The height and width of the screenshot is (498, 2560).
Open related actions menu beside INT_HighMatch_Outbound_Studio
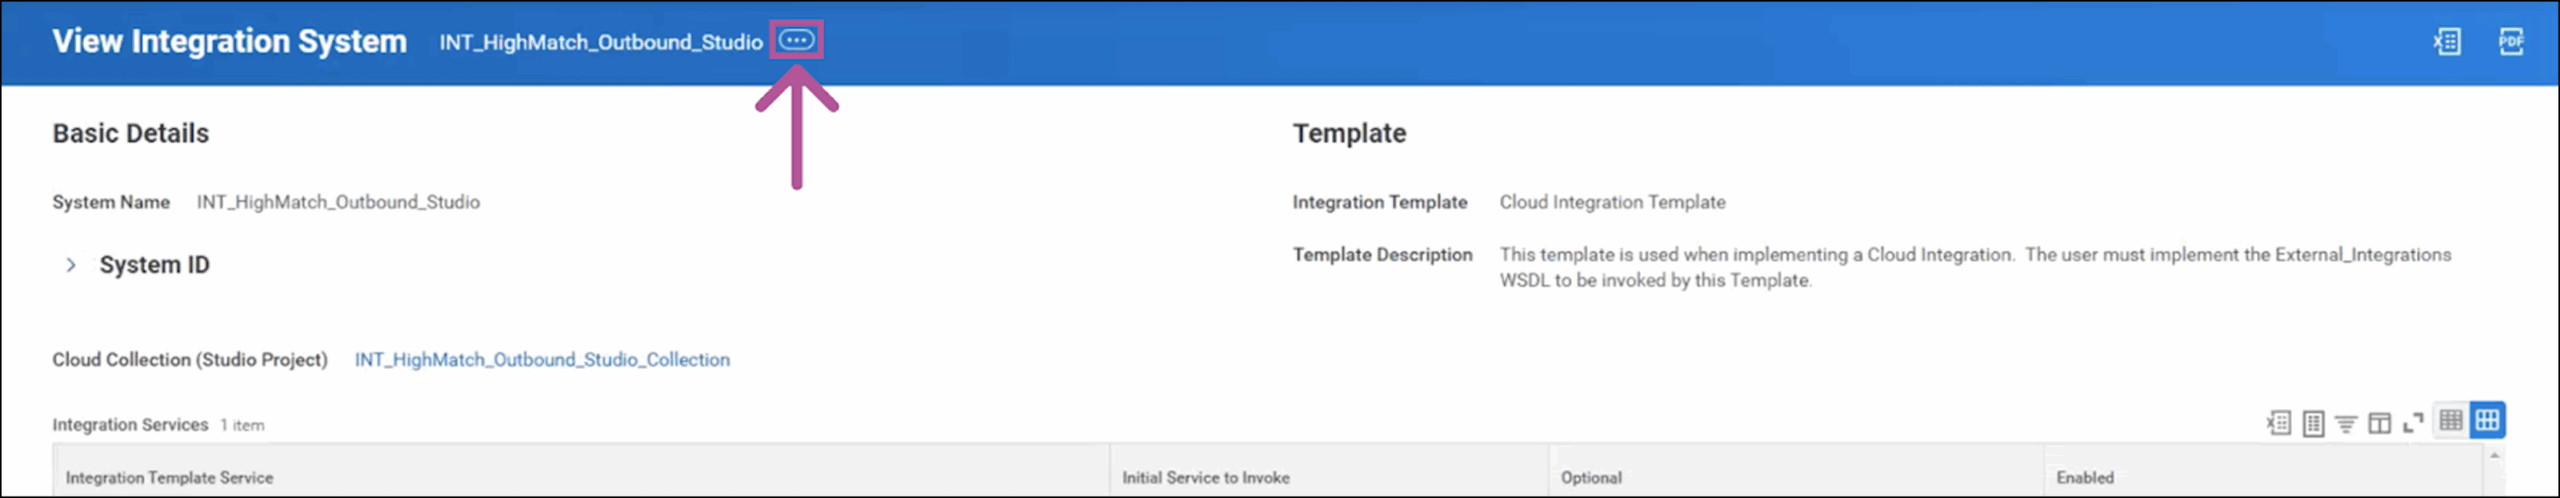tap(796, 40)
